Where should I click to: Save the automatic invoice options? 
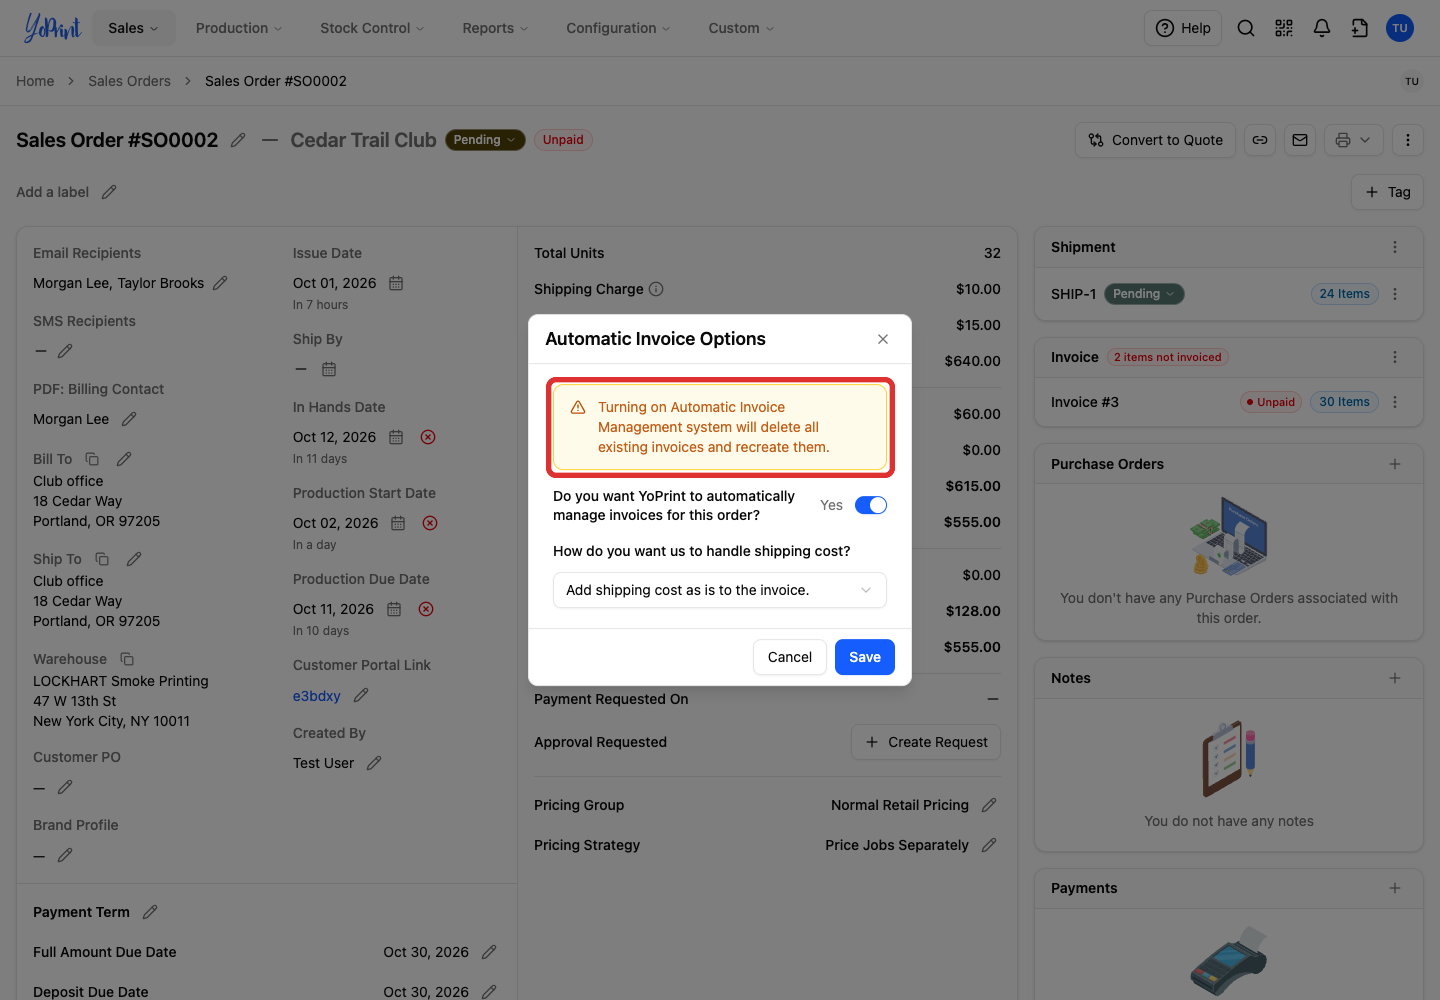pyautogui.click(x=865, y=657)
